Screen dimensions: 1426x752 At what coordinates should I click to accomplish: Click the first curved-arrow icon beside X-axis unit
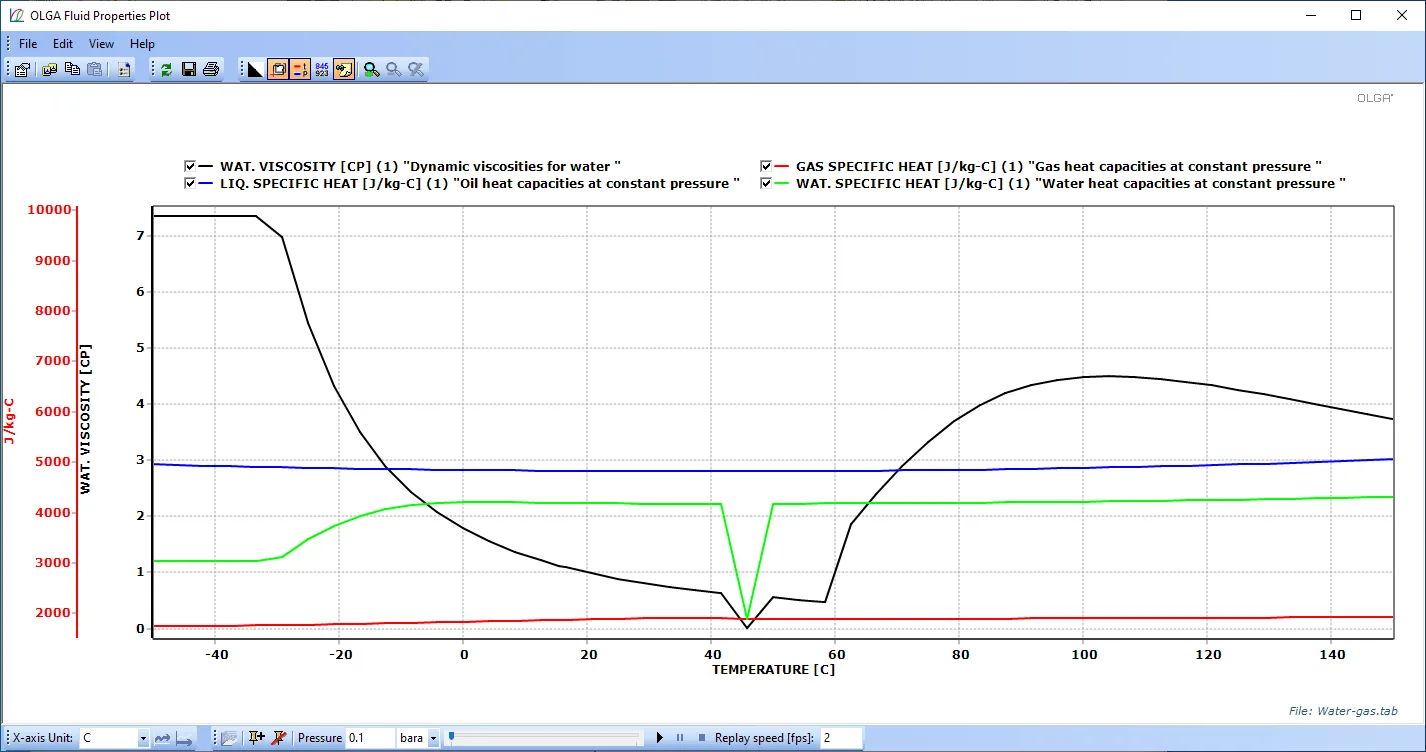[163, 738]
